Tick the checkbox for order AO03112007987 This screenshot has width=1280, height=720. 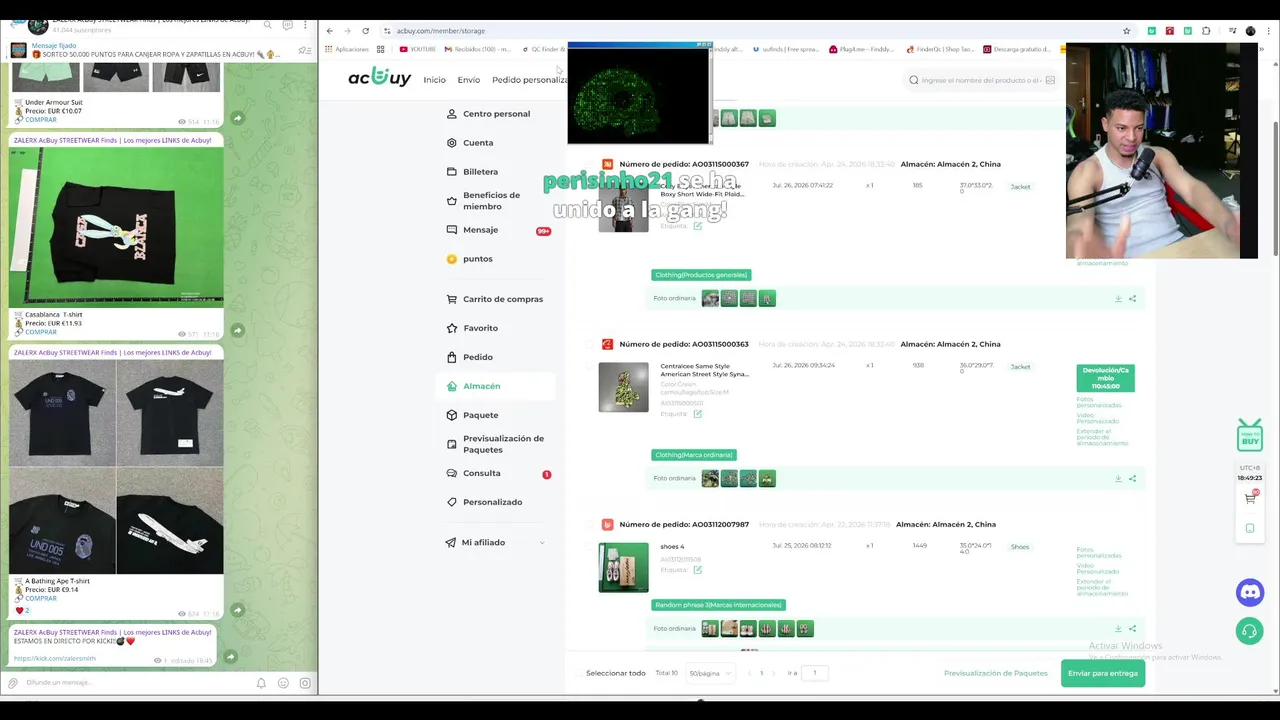pos(588,524)
